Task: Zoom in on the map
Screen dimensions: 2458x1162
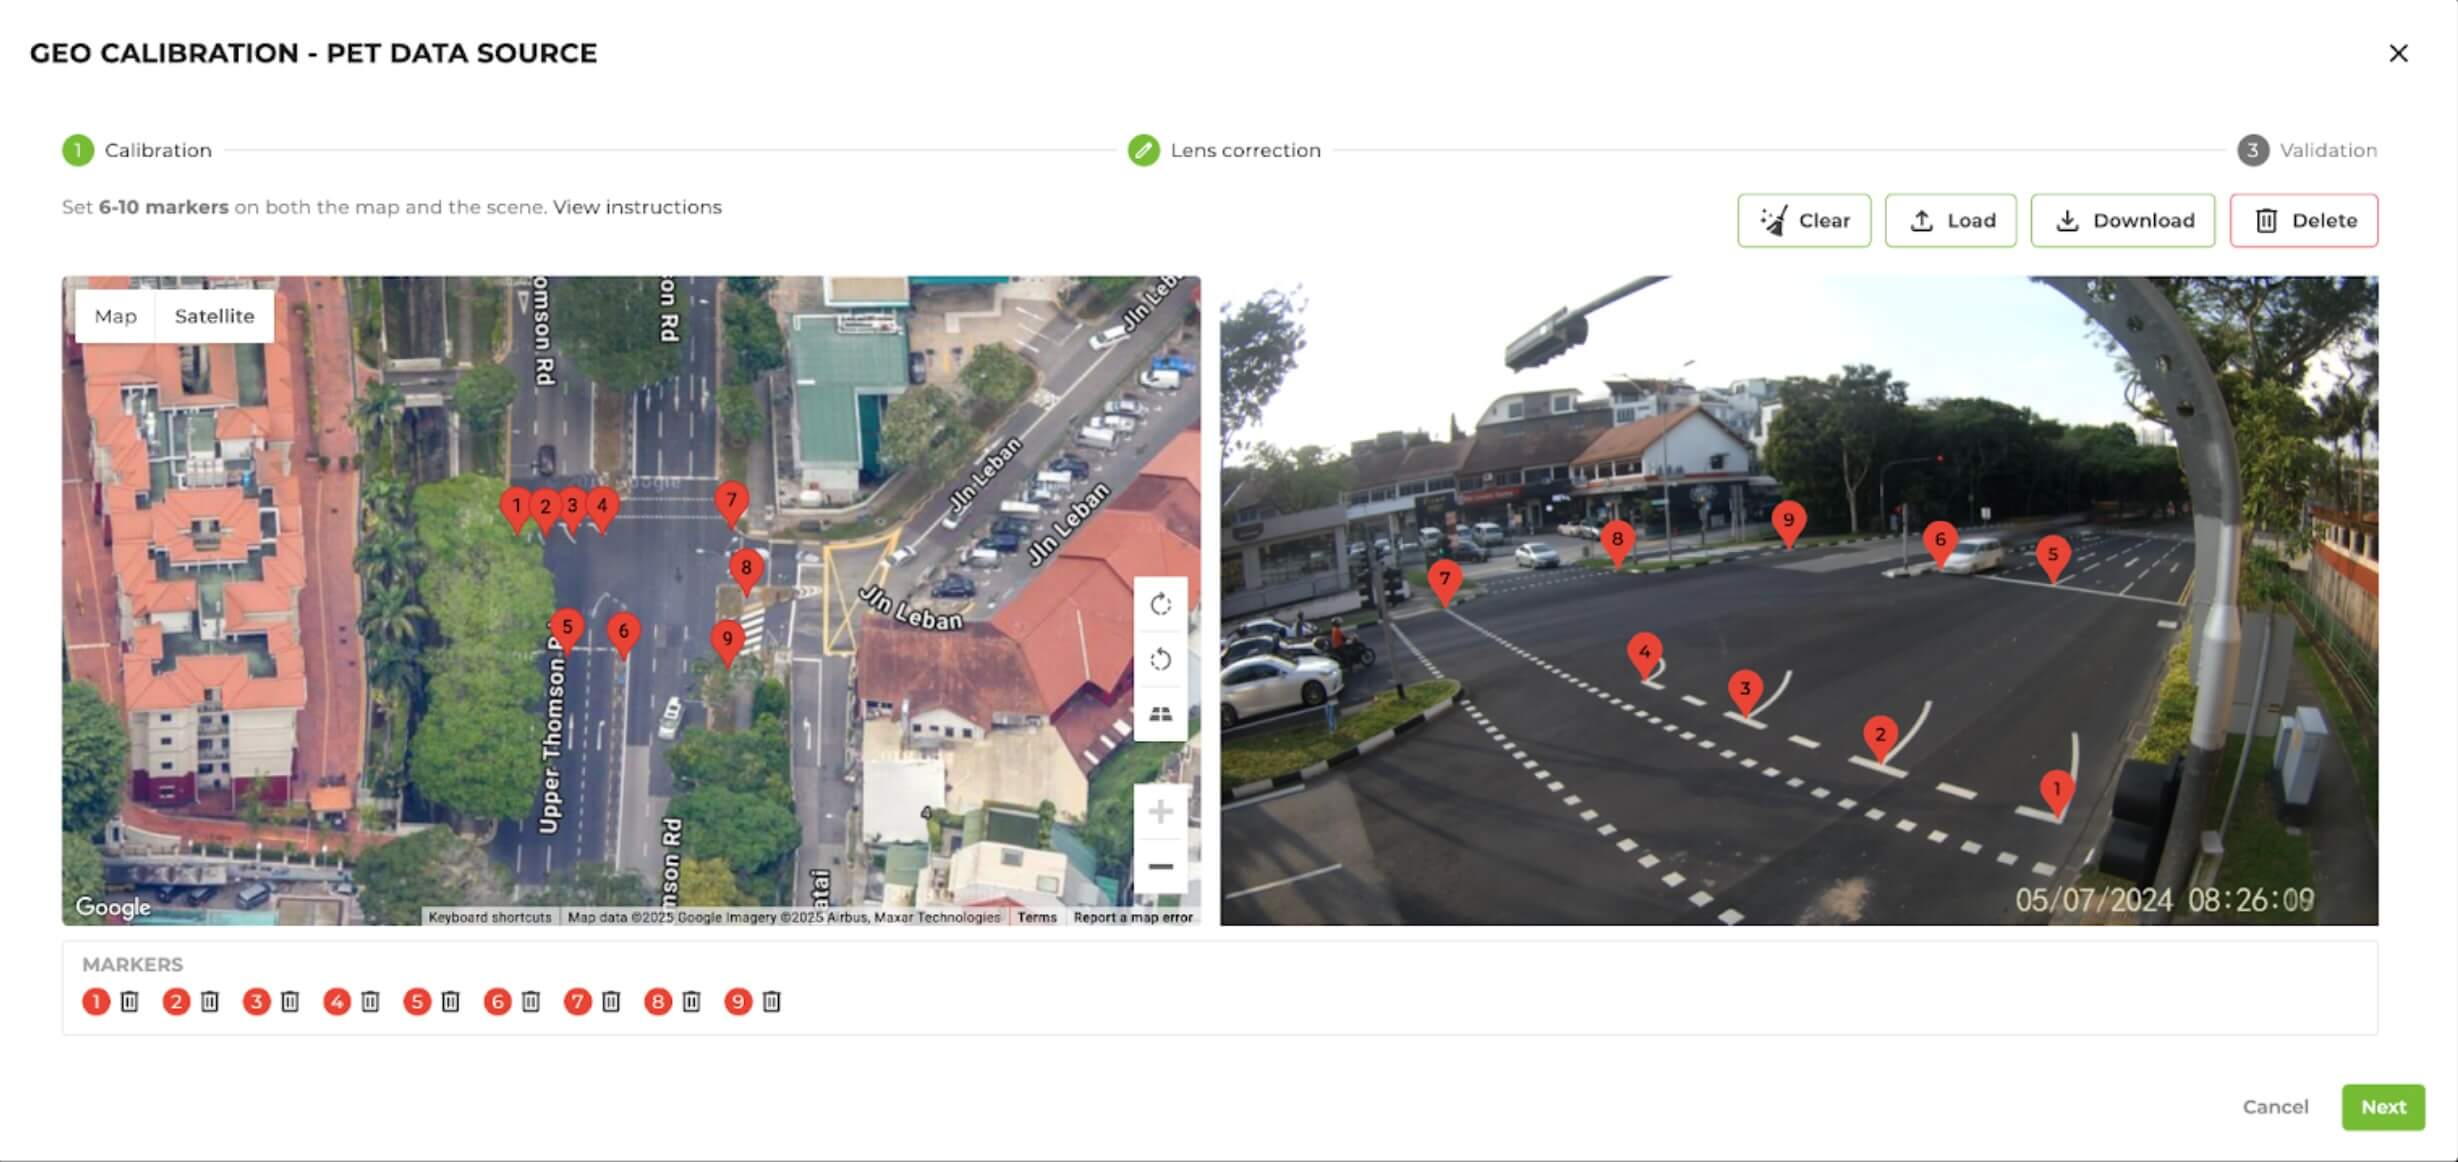Action: click(x=1160, y=811)
